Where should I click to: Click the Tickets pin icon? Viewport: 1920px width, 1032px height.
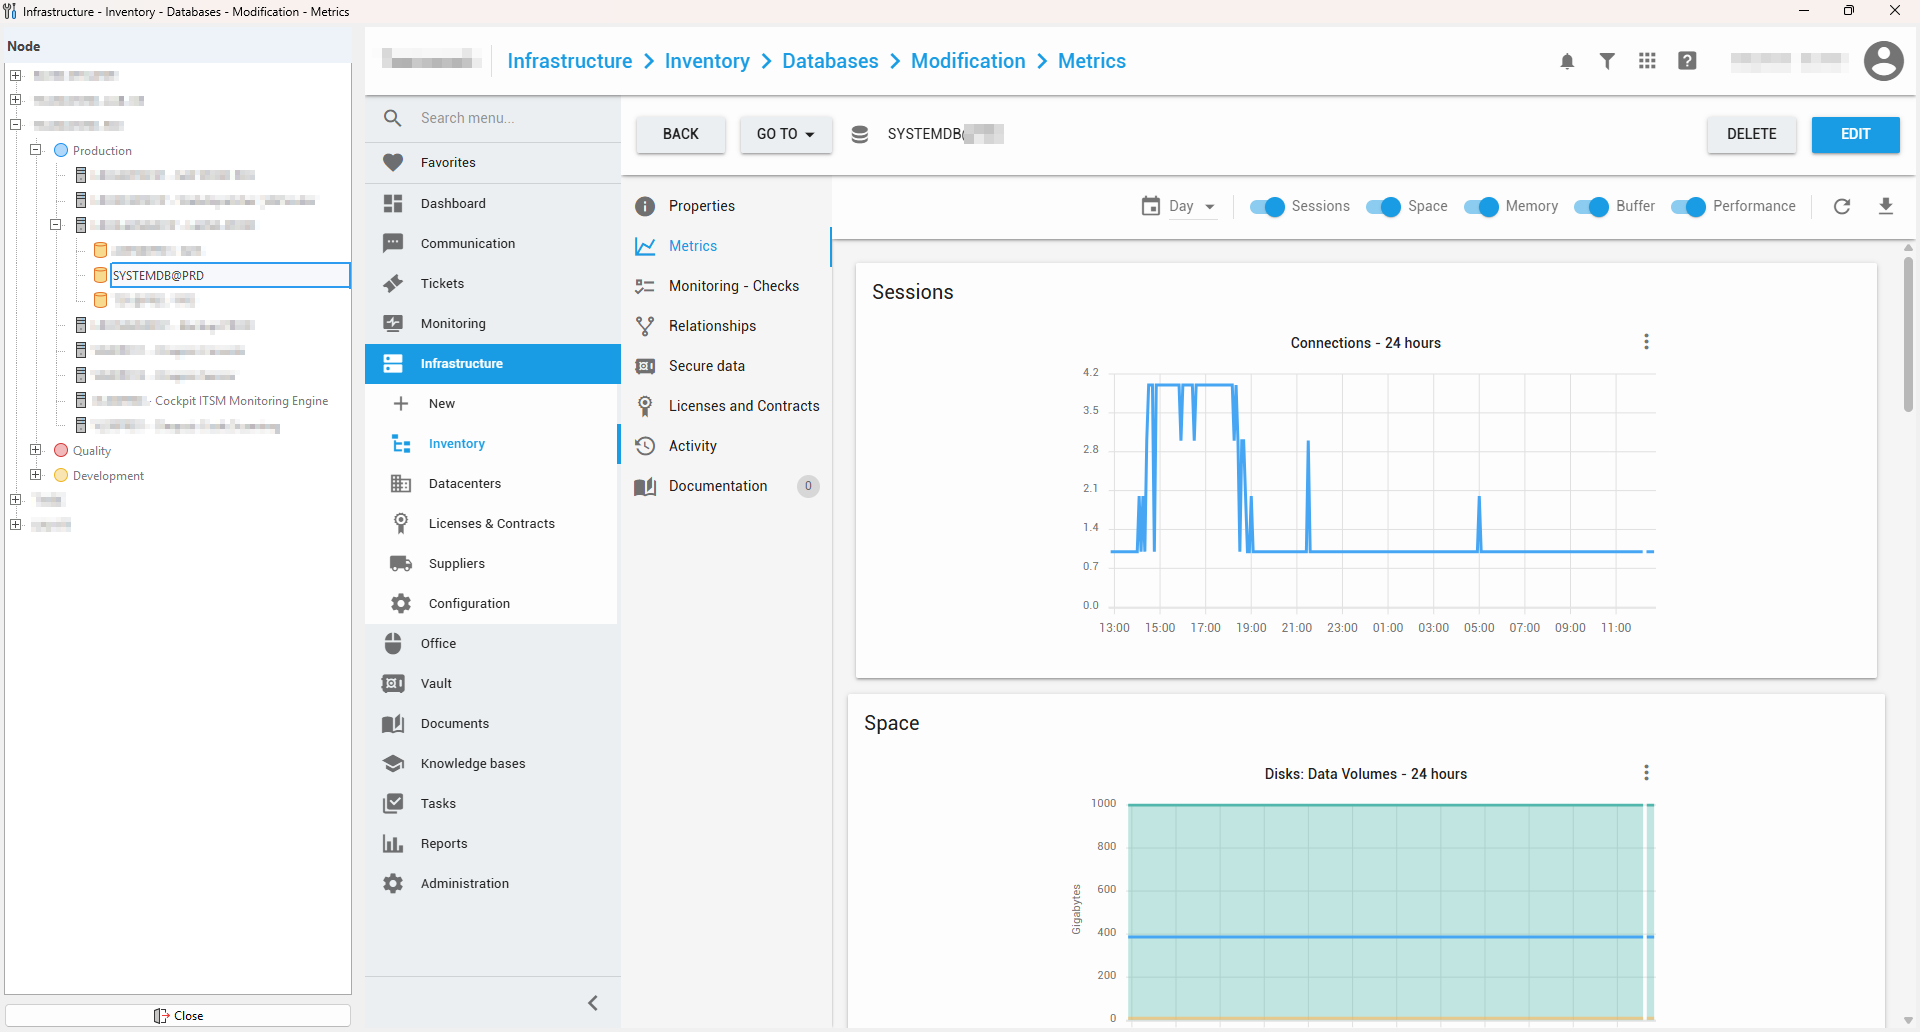393,283
